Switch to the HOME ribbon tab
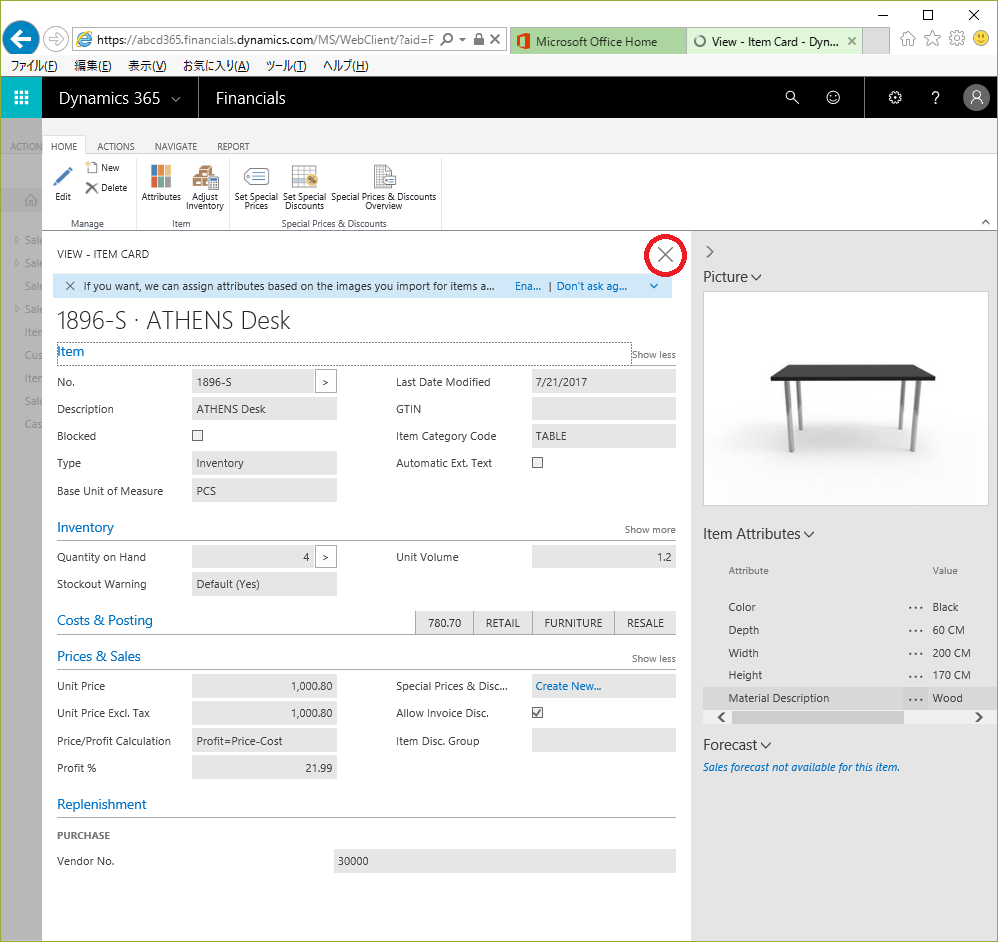The width and height of the screenshot is (998, 942). (x=64, y=146)
